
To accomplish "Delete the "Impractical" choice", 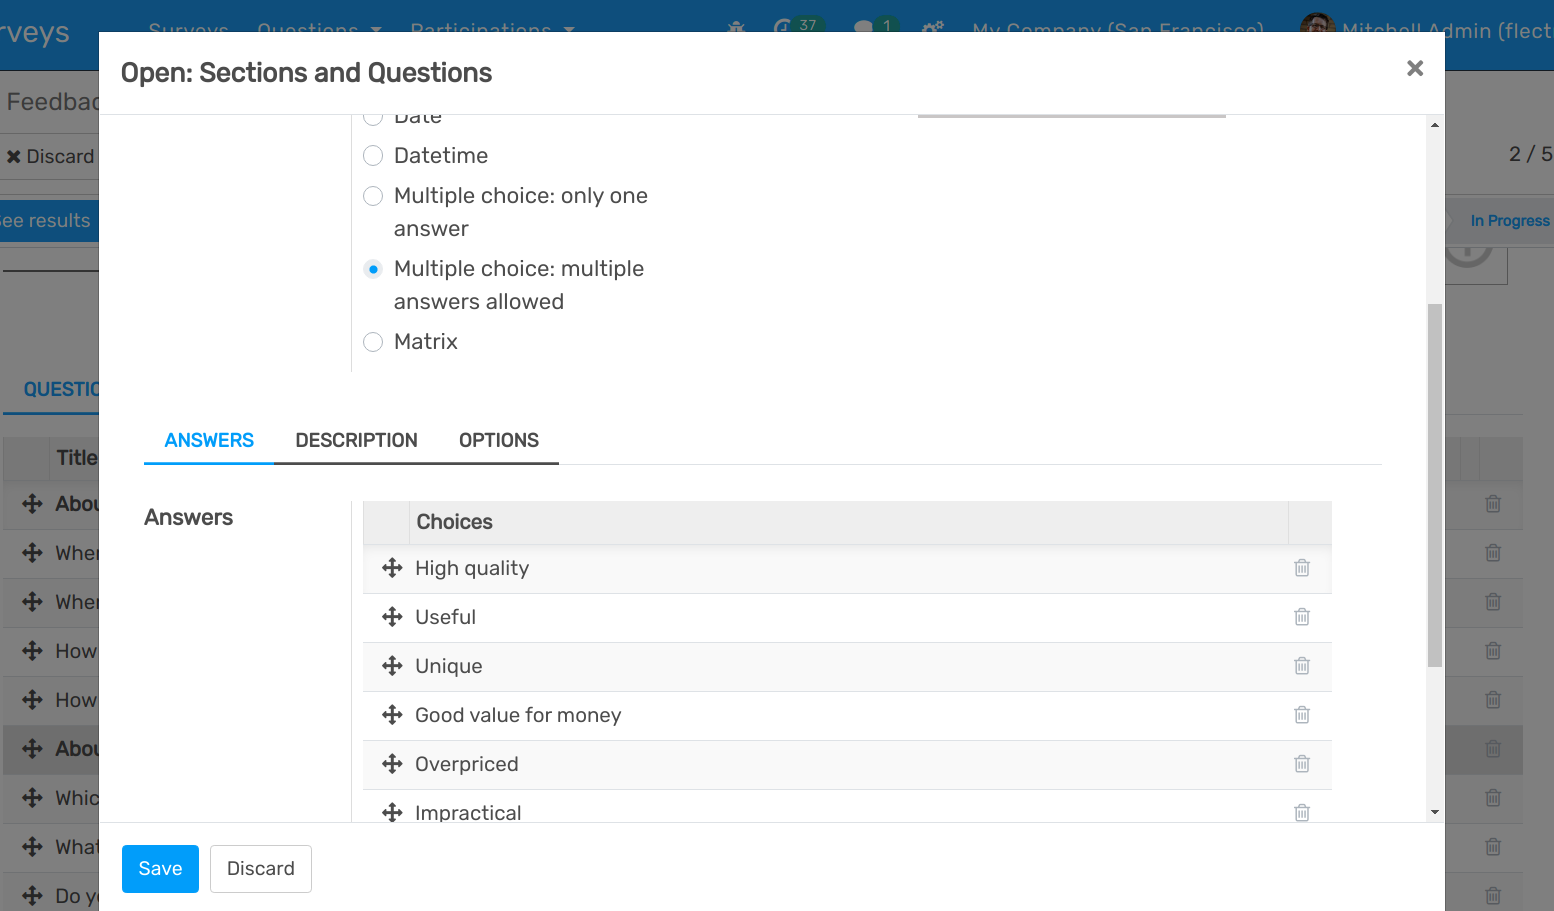I will tap(1301, 812).
